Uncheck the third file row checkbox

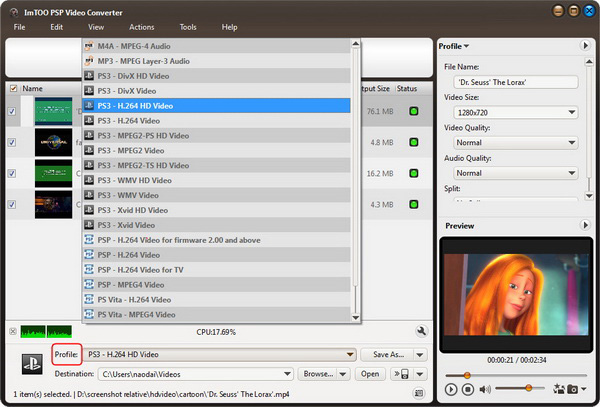click(12, 173)
